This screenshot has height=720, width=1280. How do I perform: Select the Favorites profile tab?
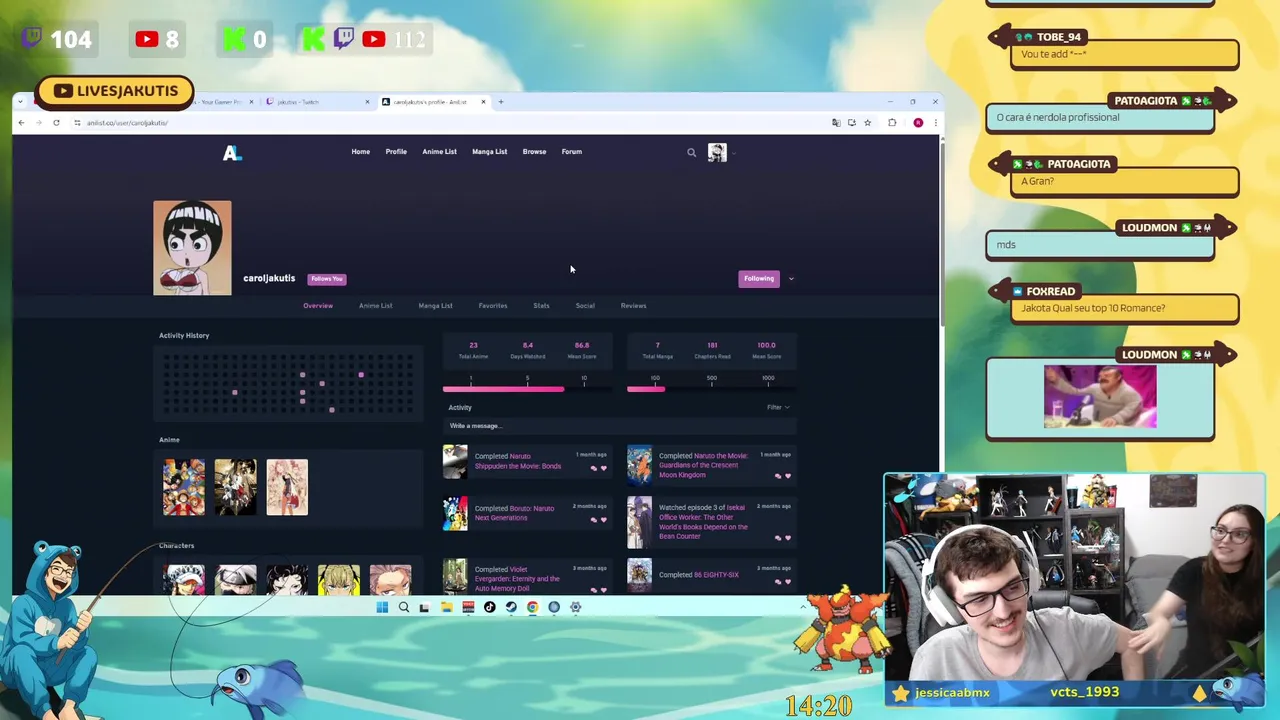(x=492, y=306)
